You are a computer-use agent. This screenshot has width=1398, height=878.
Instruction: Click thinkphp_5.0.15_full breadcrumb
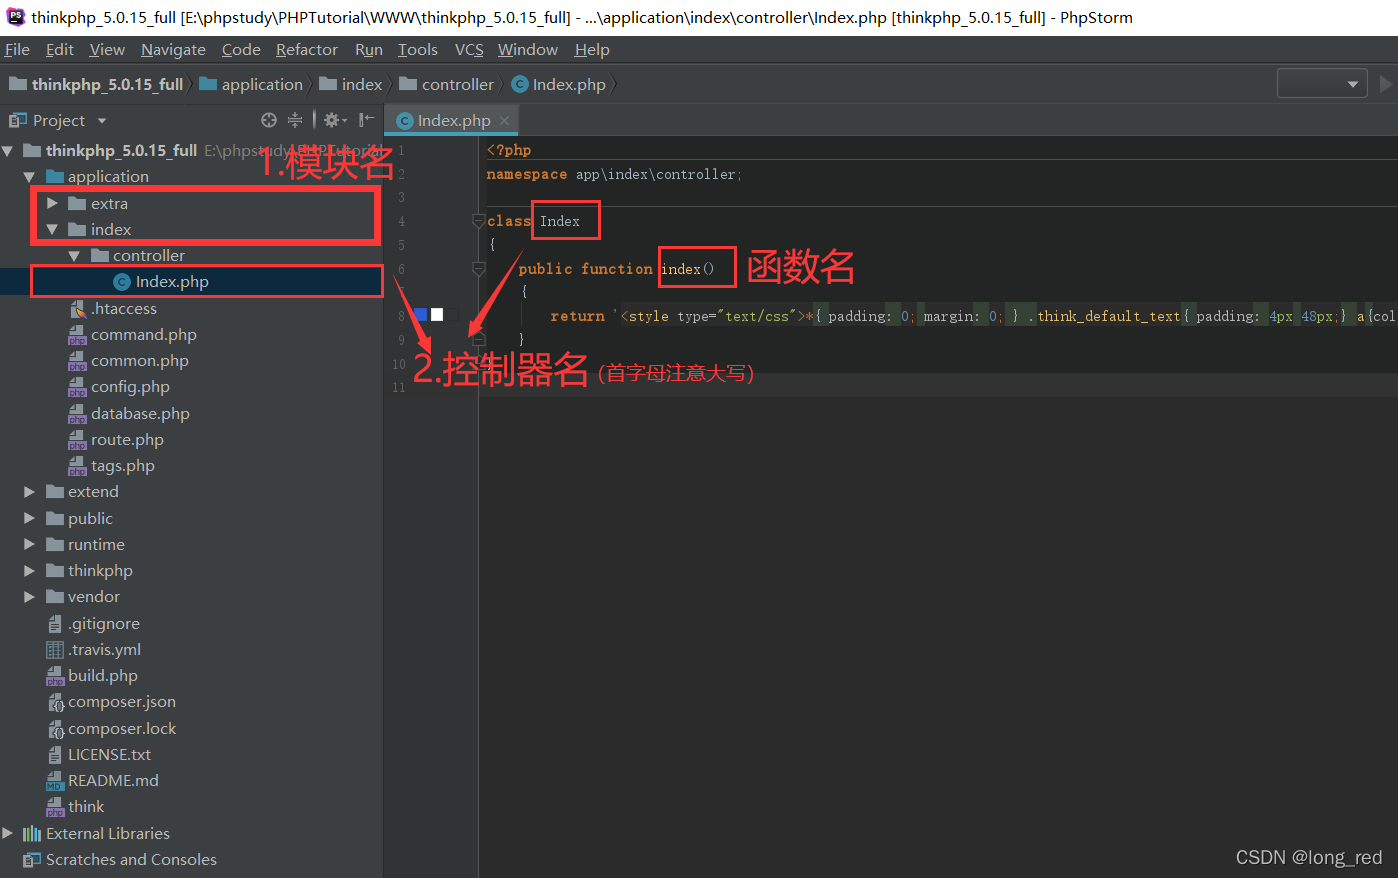(x=96, y=85)
